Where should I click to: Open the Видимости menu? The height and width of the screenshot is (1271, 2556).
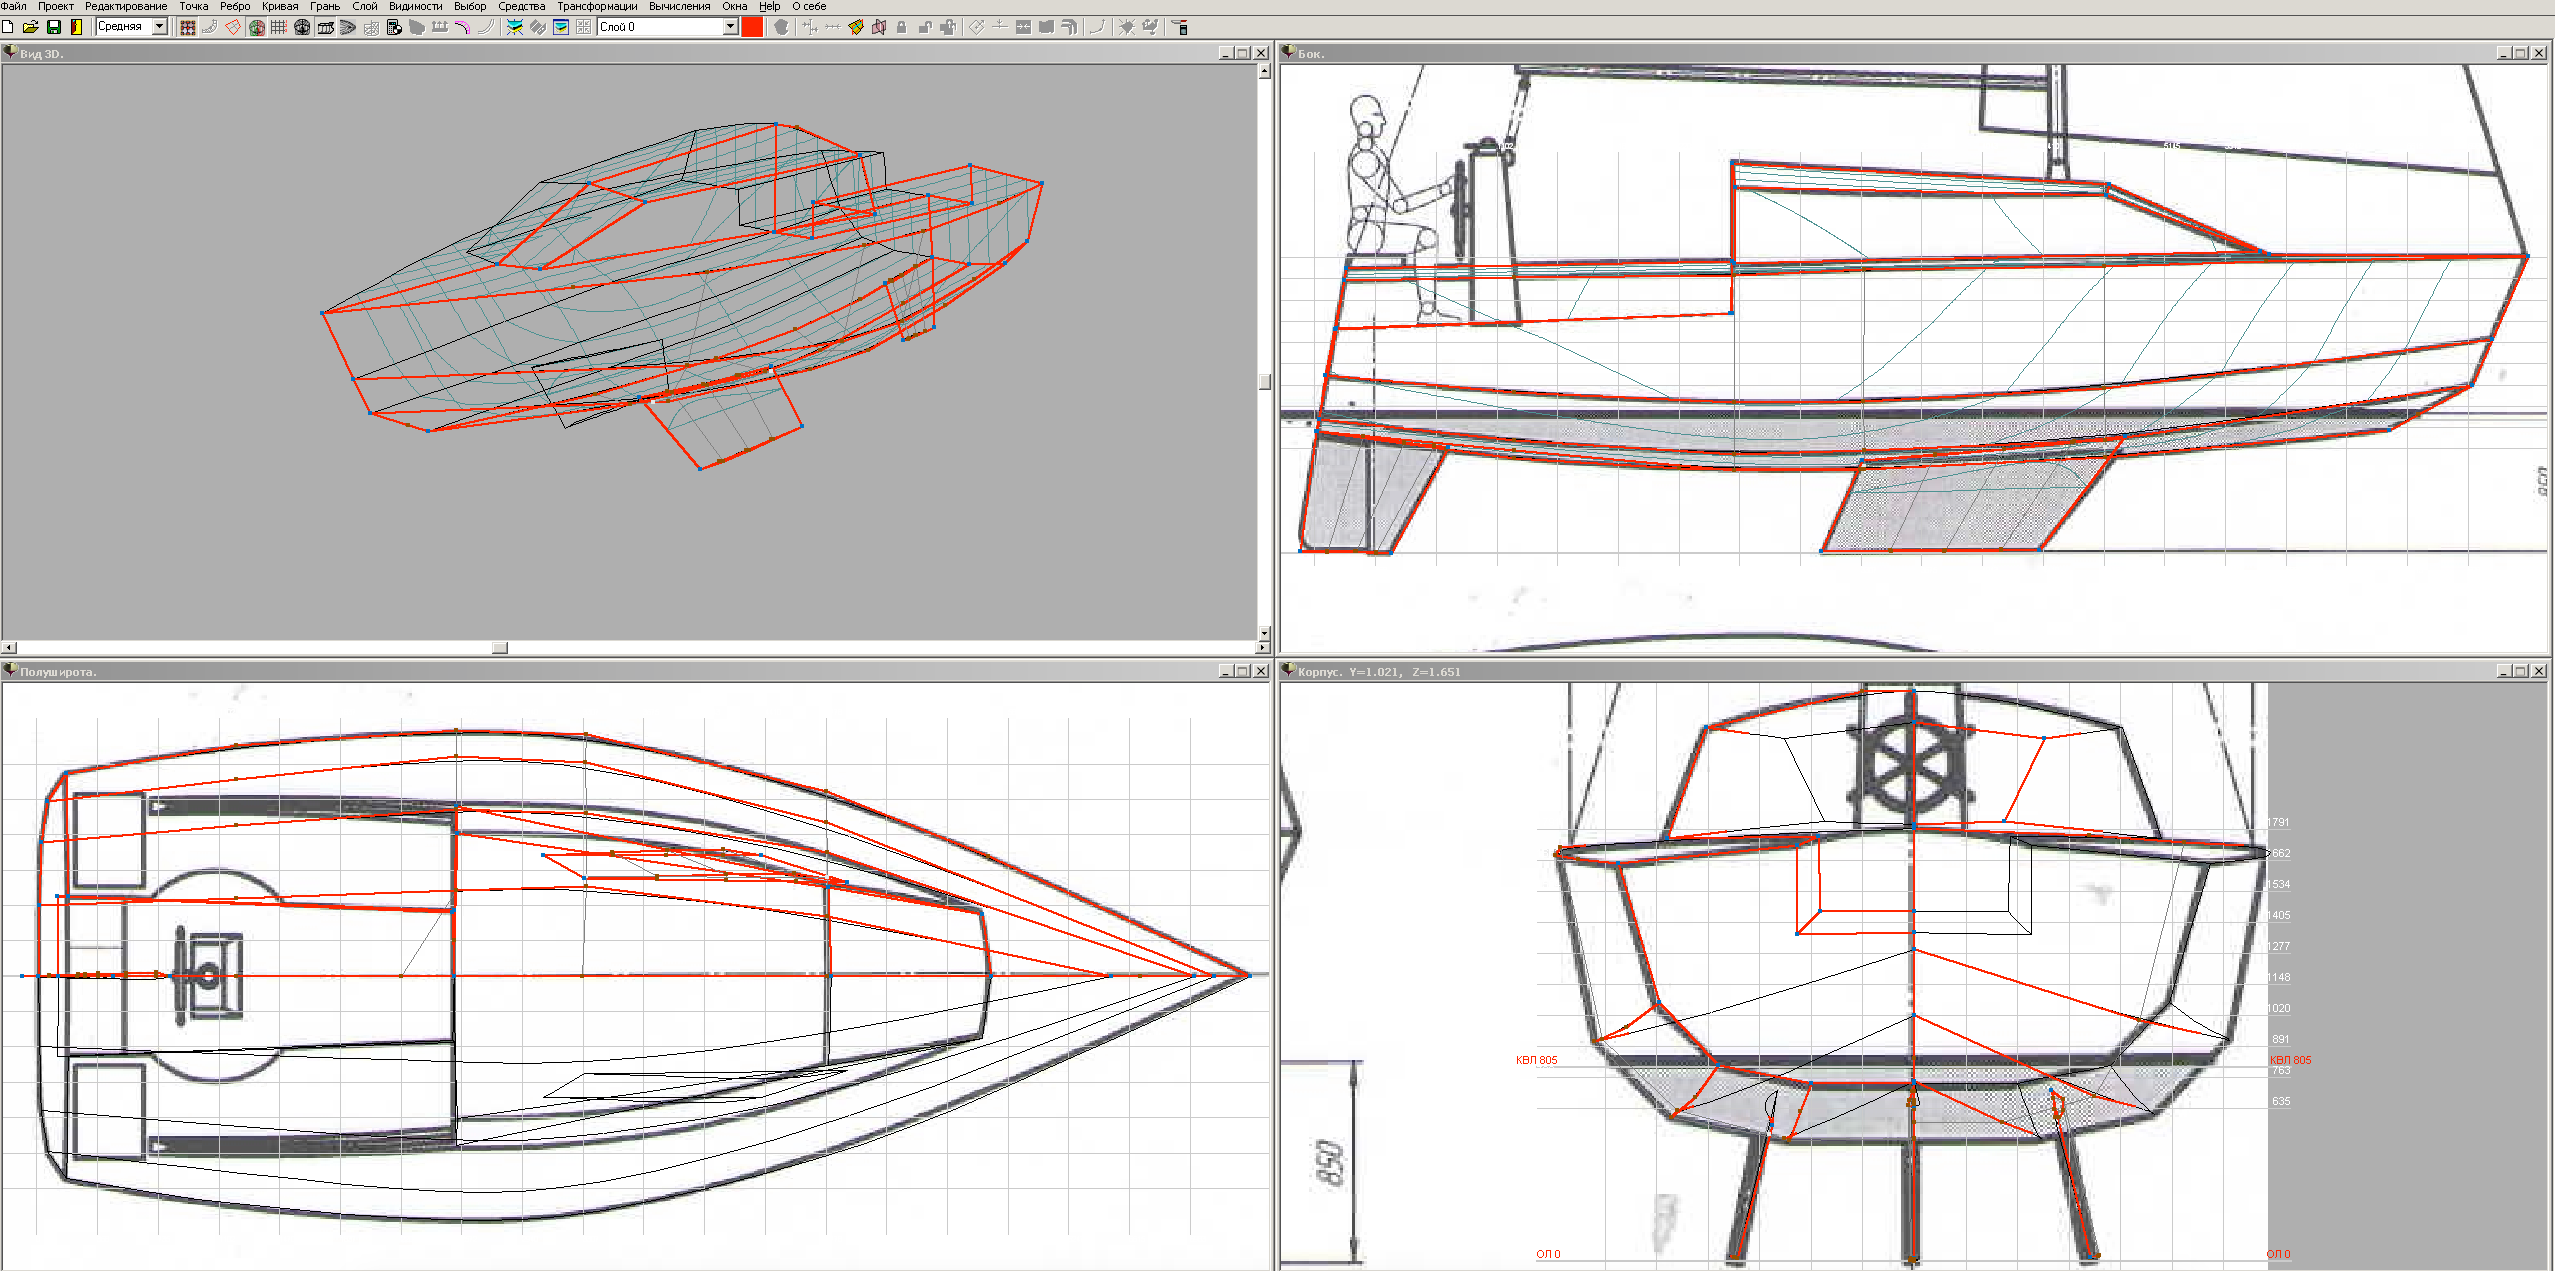tap(415, 6)
